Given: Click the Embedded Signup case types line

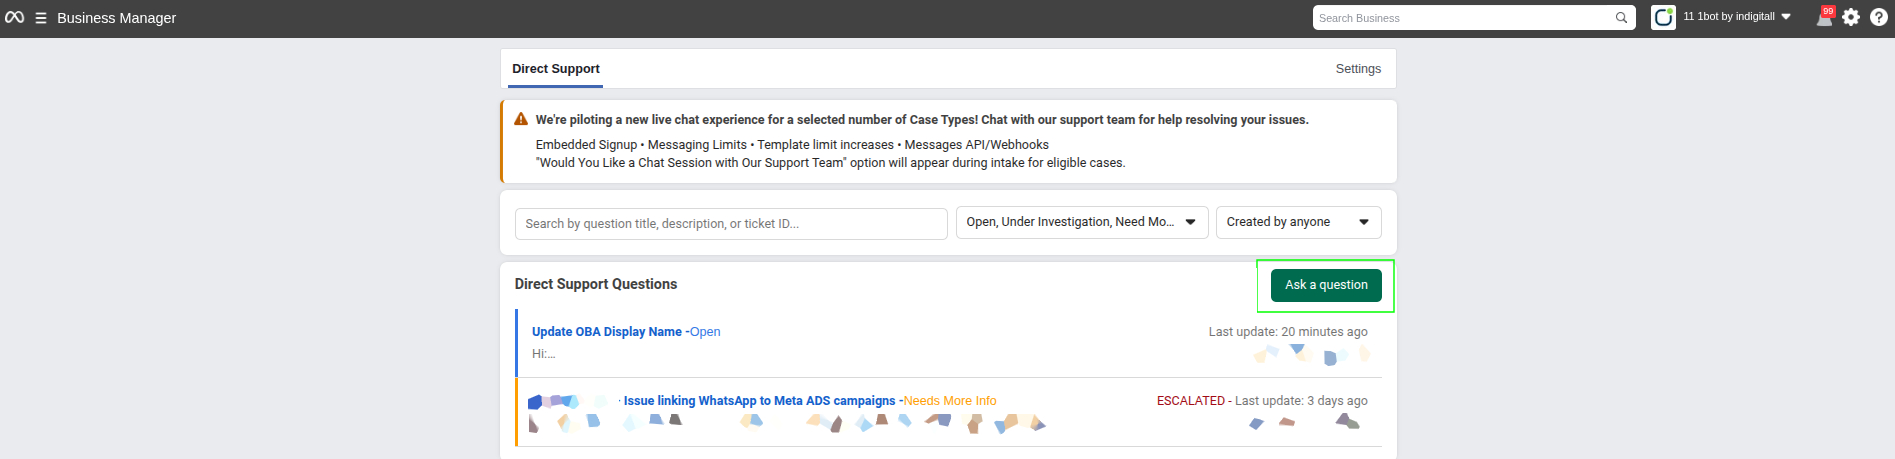Looking at the screenshot, I should (x=792, y=145).
